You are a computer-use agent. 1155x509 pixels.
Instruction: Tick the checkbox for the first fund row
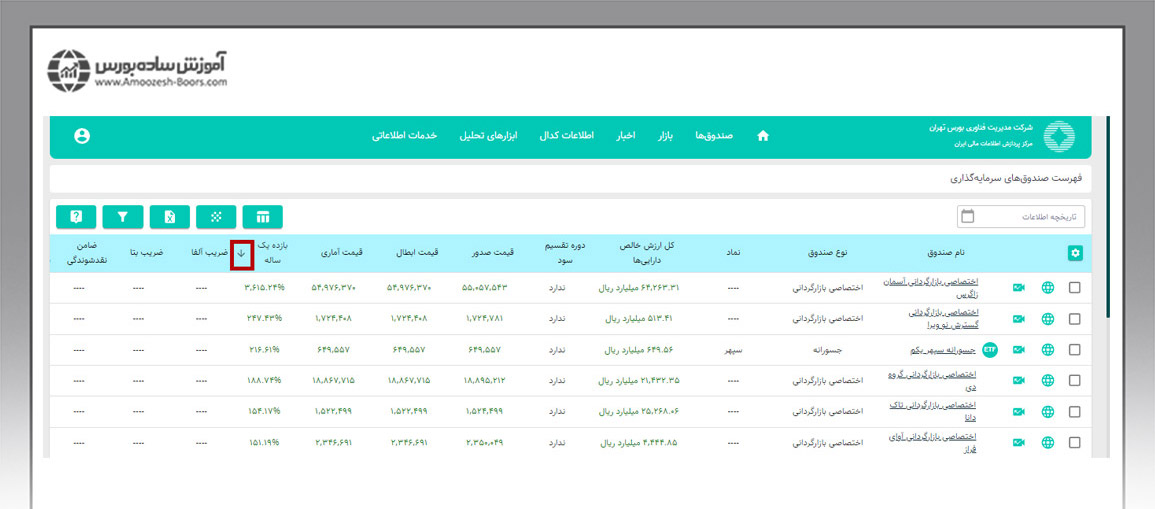(1075, 288)
